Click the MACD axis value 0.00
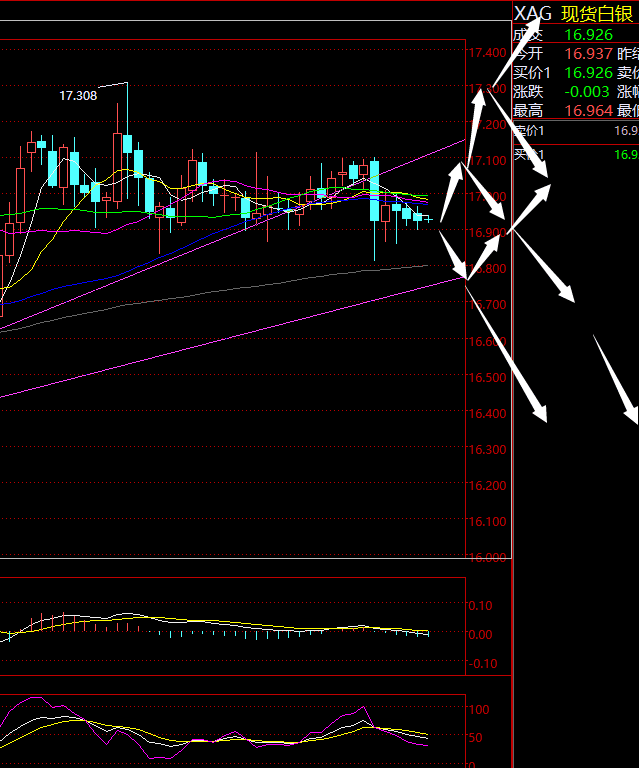Viewport: 639px width, 768px height. pos(480,634)
